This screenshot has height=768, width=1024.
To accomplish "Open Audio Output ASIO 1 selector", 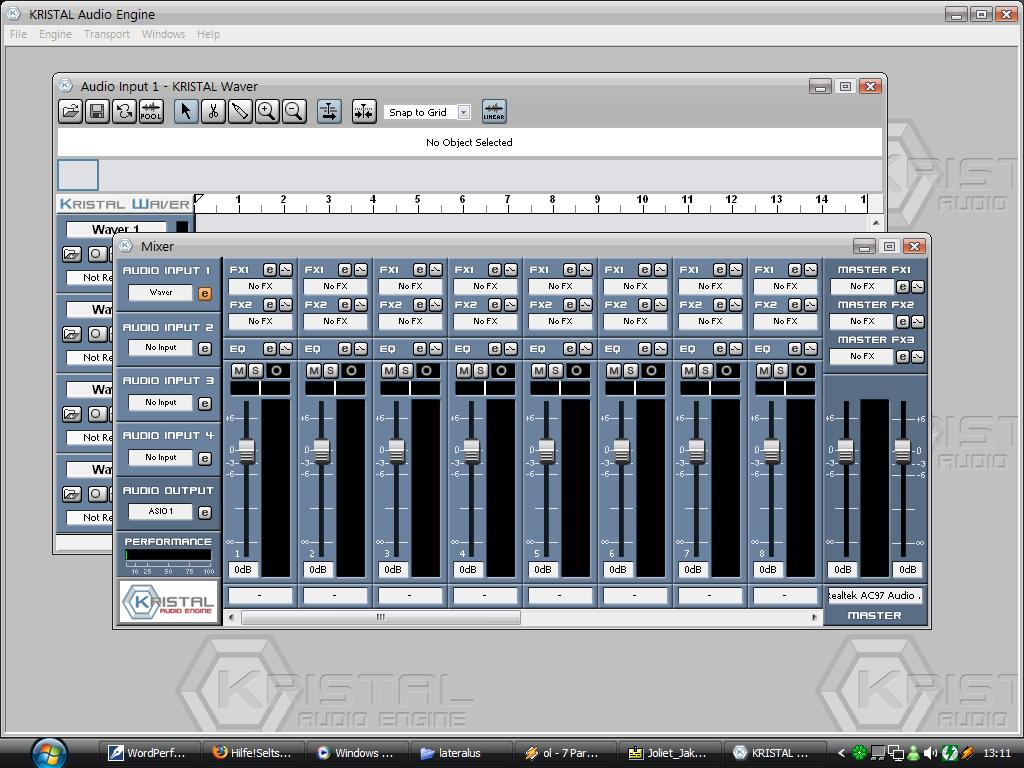I will click(x=161, y=511).
